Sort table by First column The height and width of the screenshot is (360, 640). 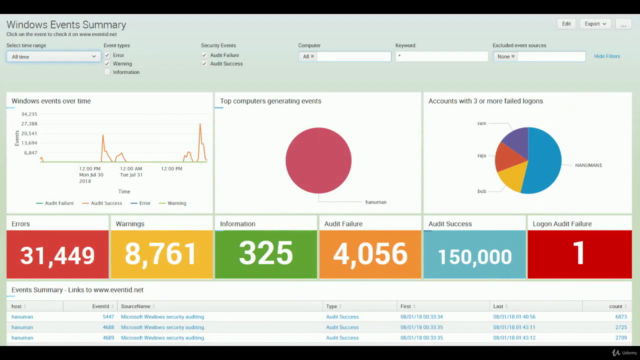coord(408,306)
